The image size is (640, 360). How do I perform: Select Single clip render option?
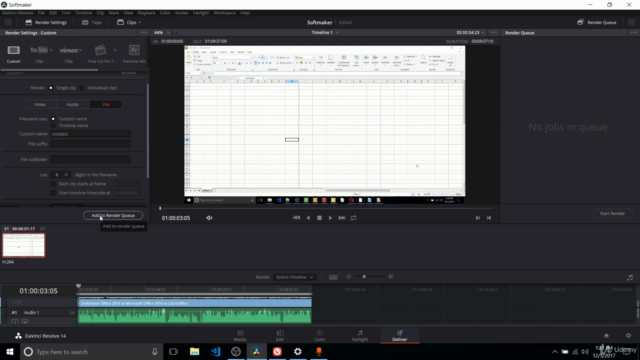coord(51,88)
